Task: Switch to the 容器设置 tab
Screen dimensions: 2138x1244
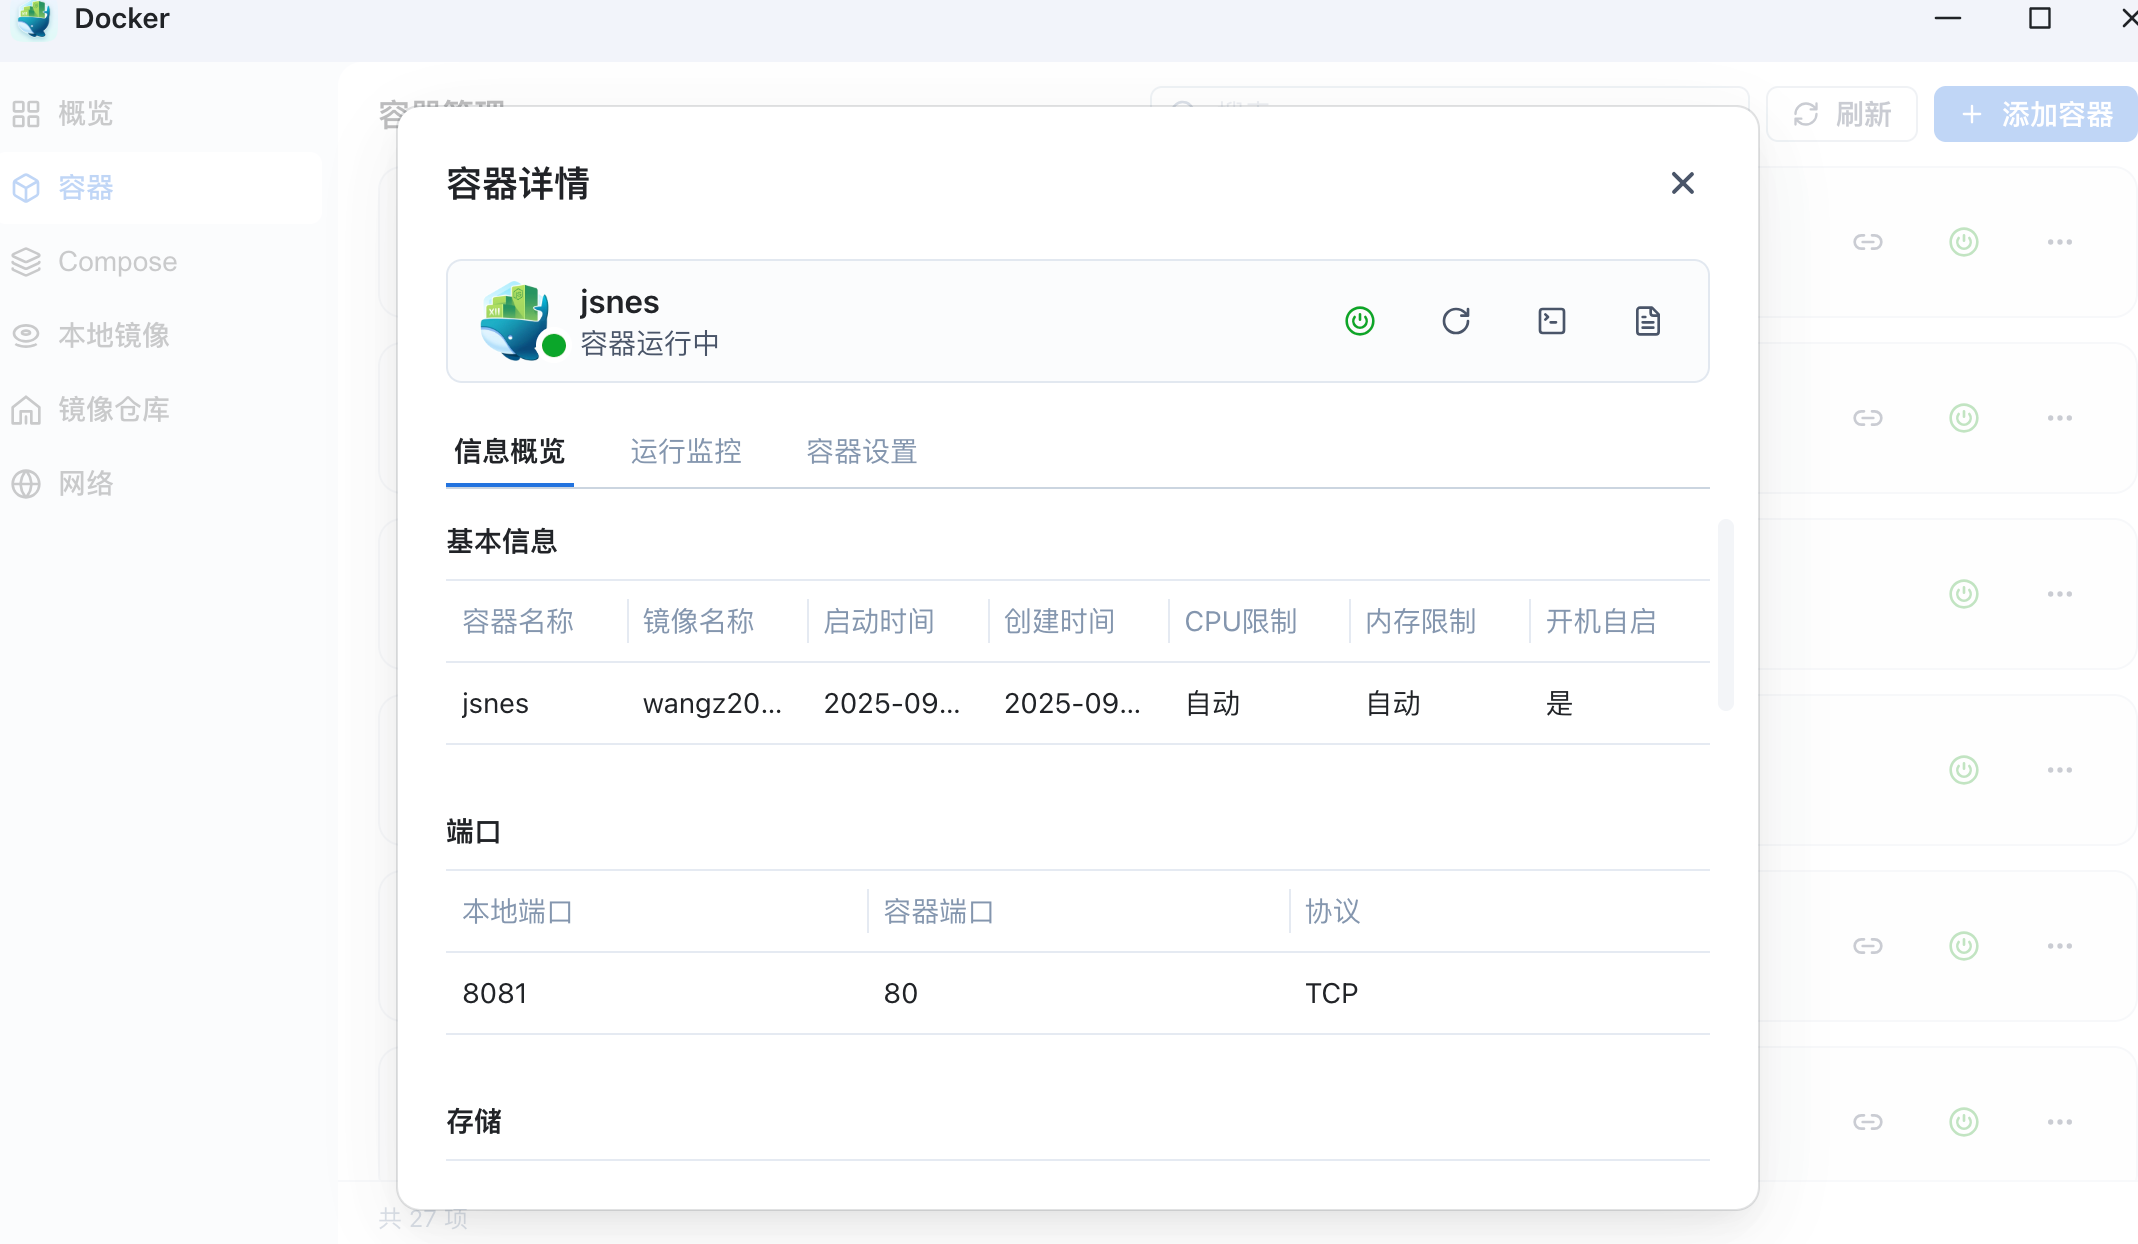Action: (862, 452)
